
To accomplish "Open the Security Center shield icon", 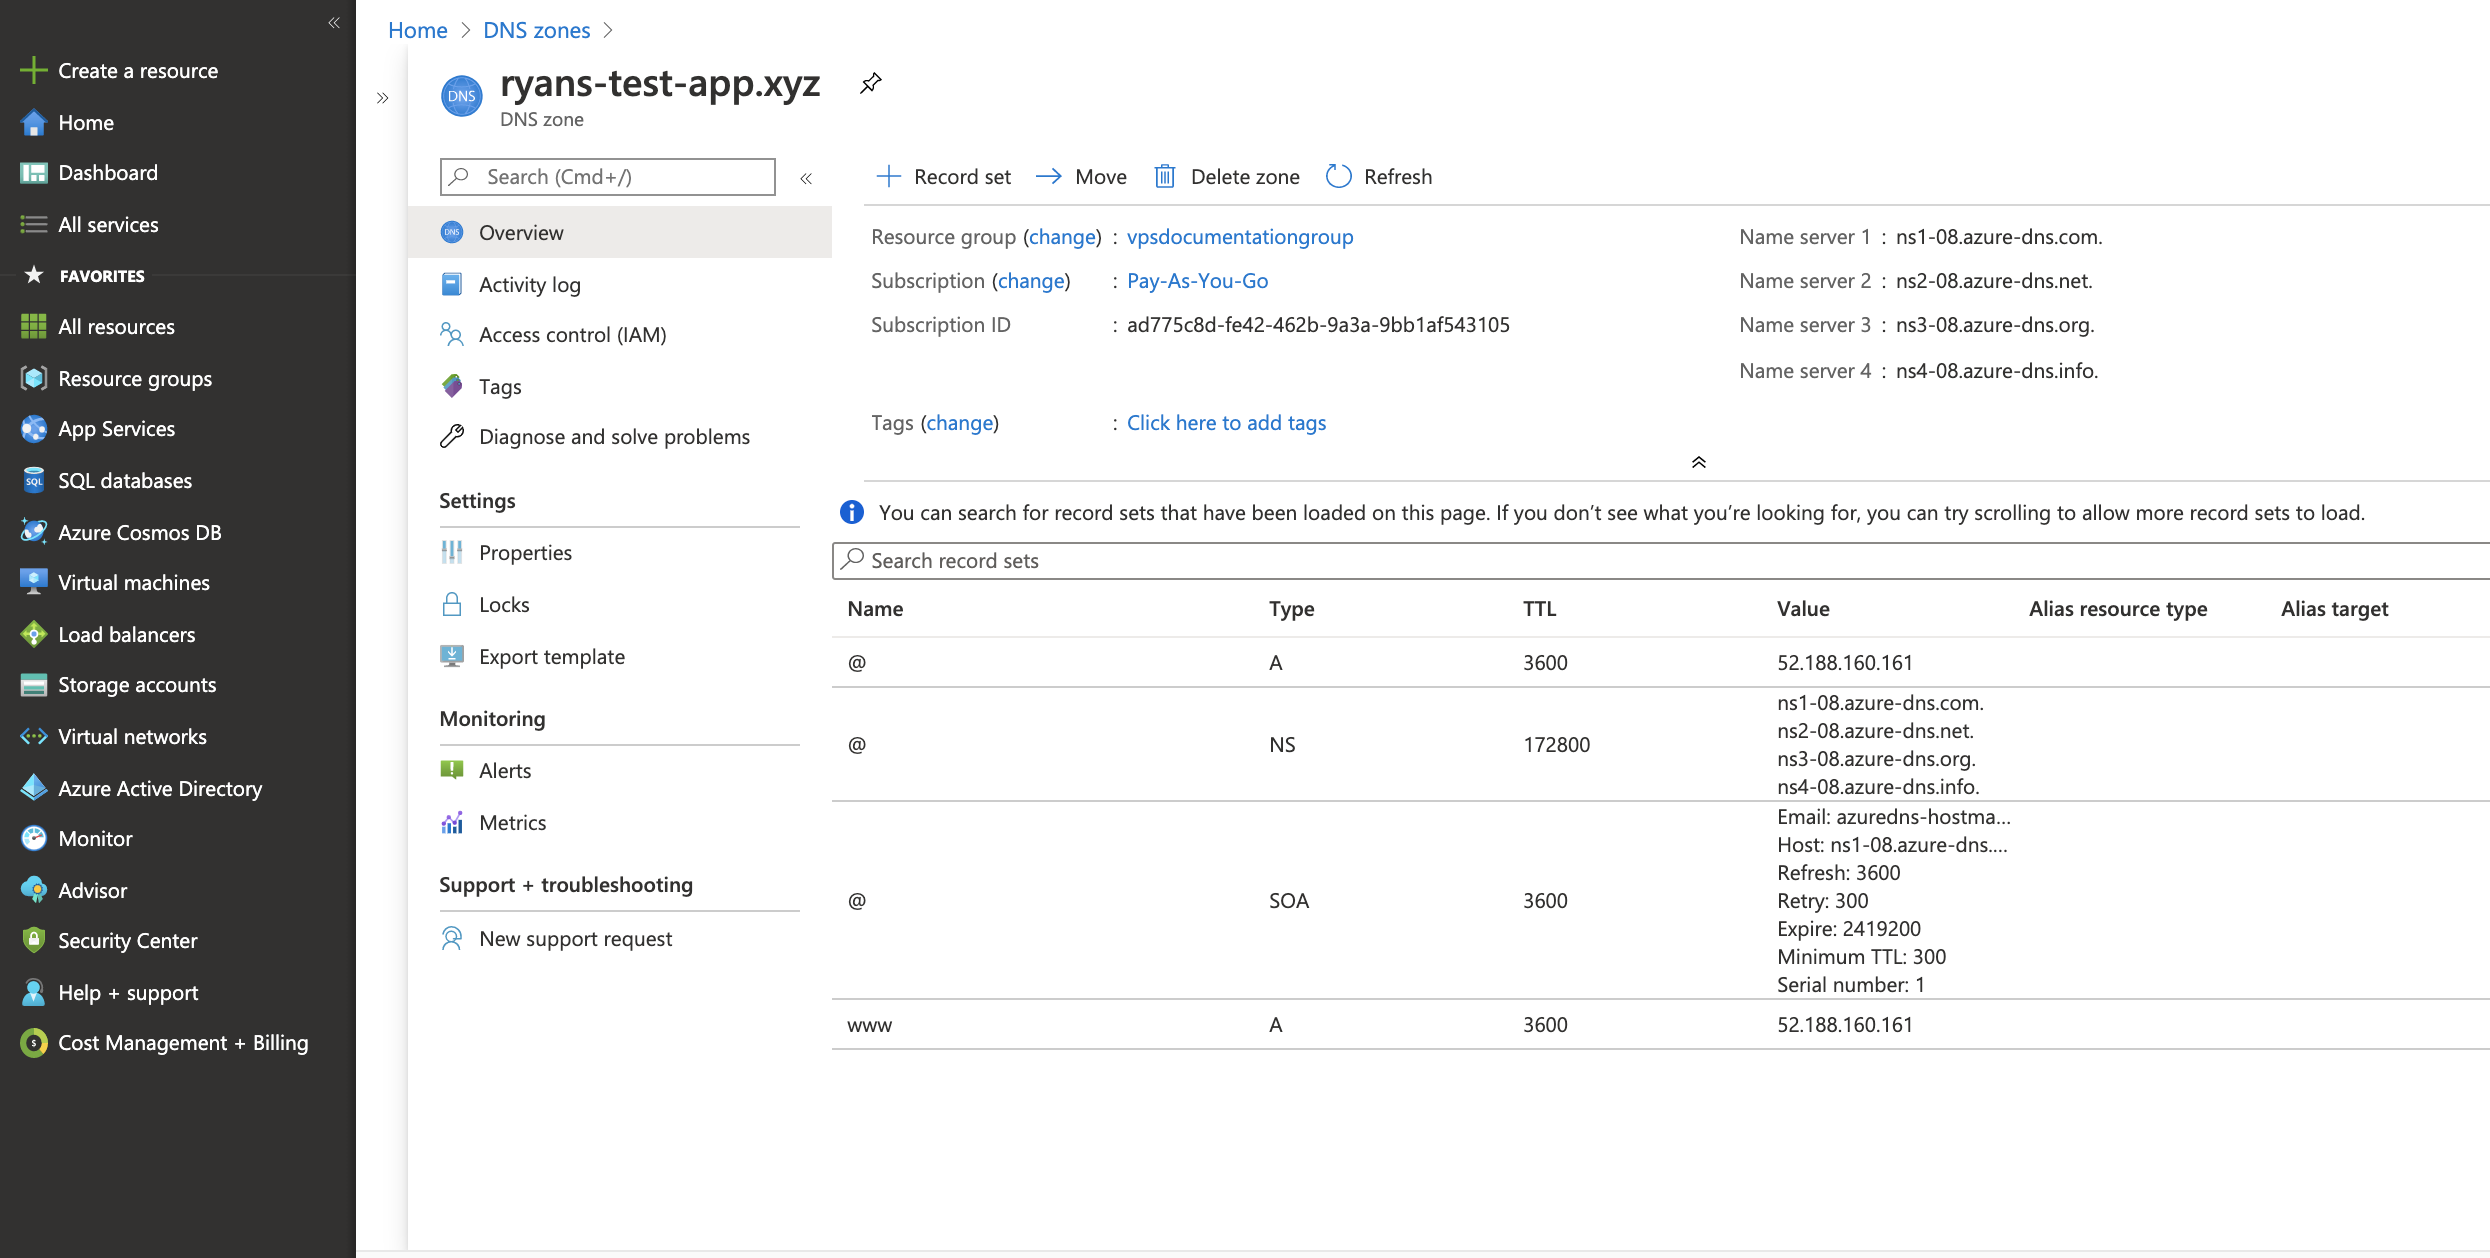I will click(34, 940).
